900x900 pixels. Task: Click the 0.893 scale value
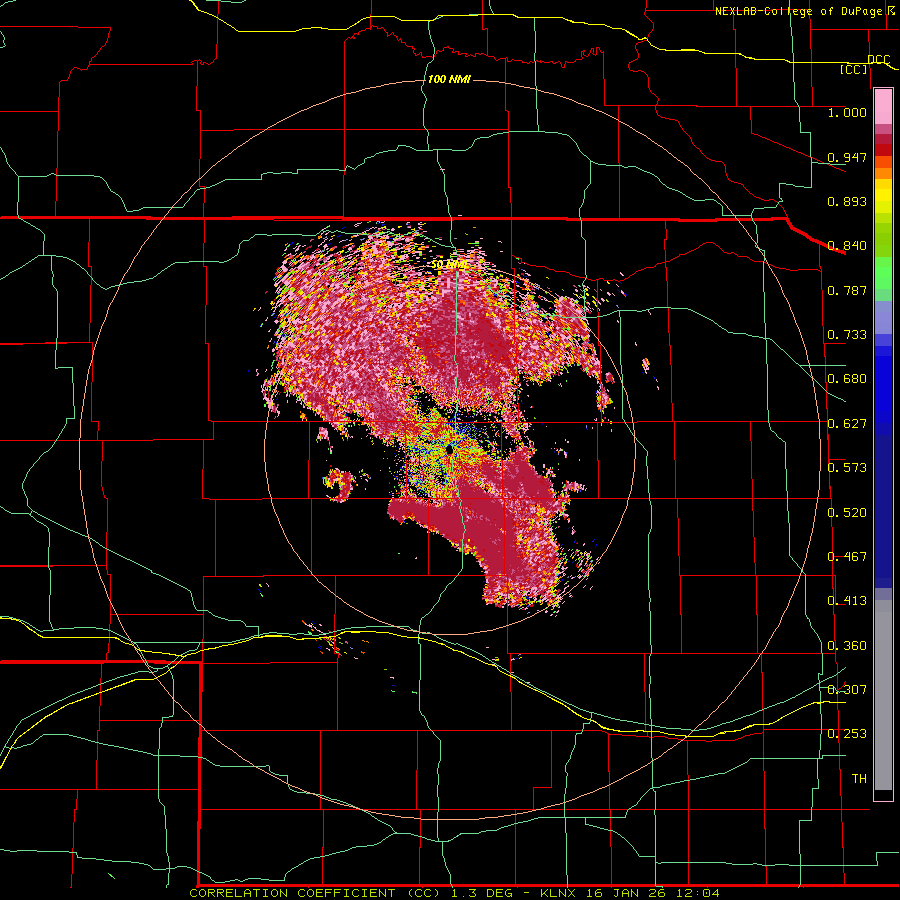(847, 201)
